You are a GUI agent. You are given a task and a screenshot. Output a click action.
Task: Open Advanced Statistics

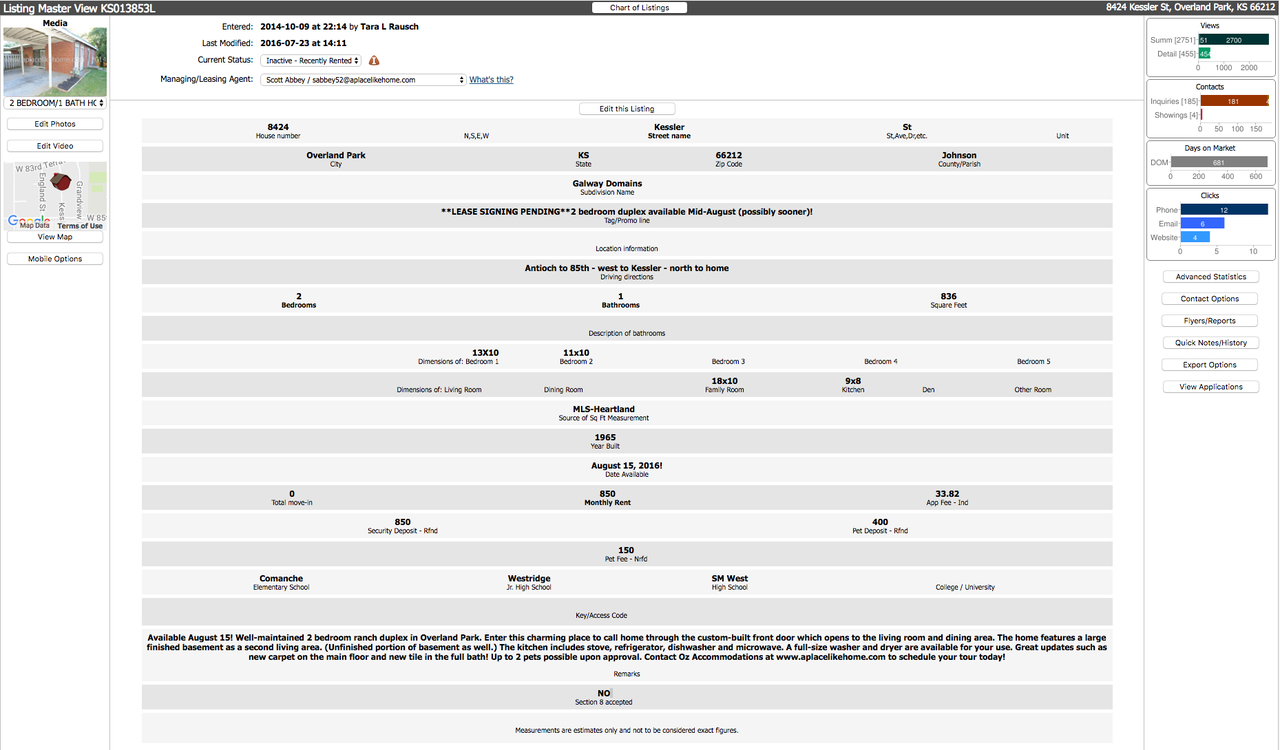pyautogui.click(x=1210, y=277)
